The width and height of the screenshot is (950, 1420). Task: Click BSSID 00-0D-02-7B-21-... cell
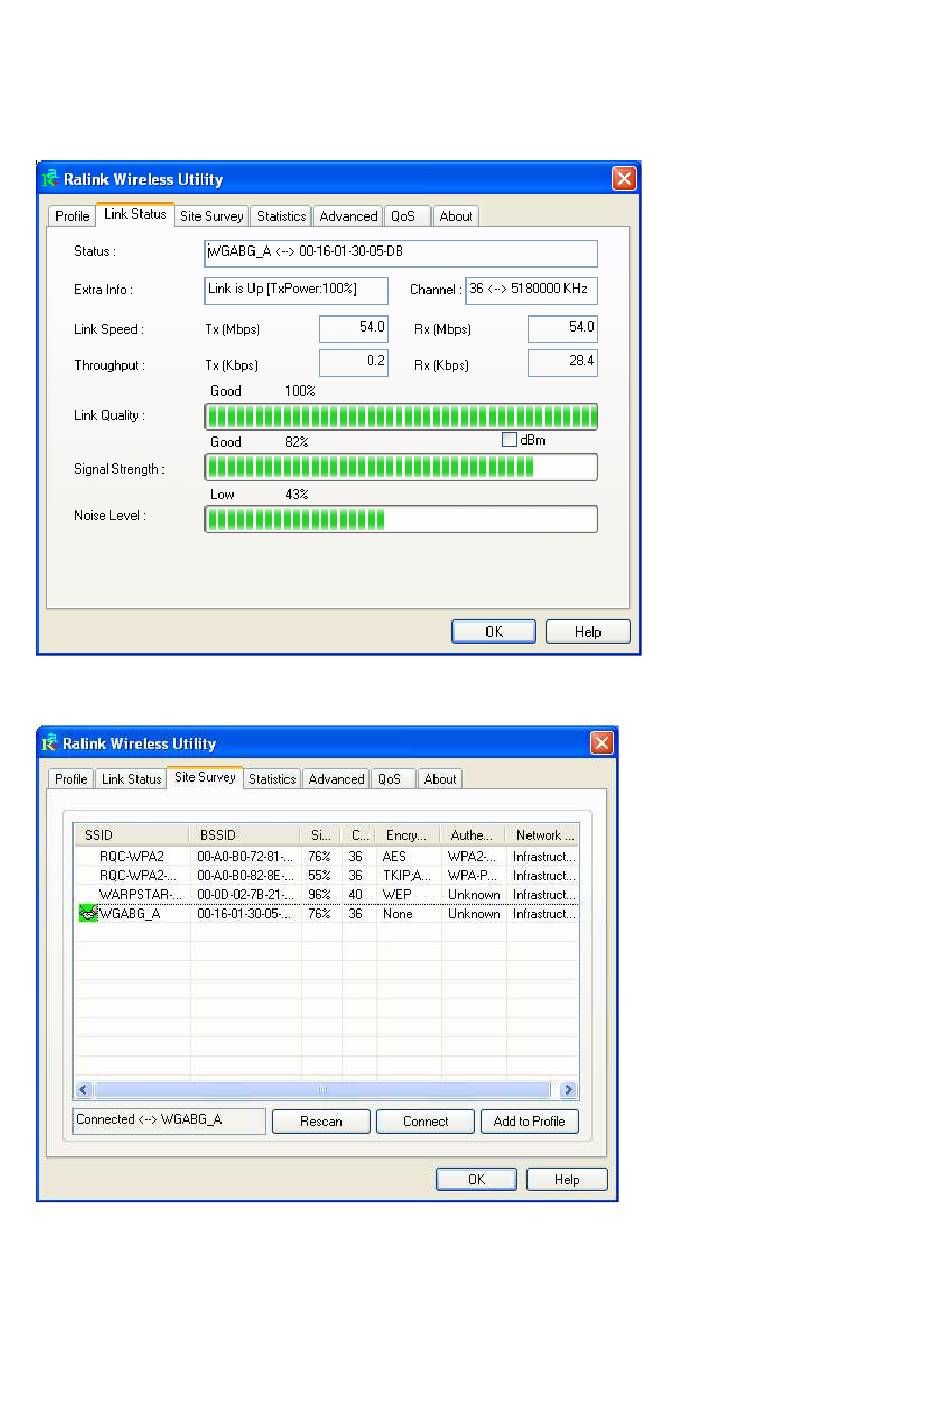[245, 894]
